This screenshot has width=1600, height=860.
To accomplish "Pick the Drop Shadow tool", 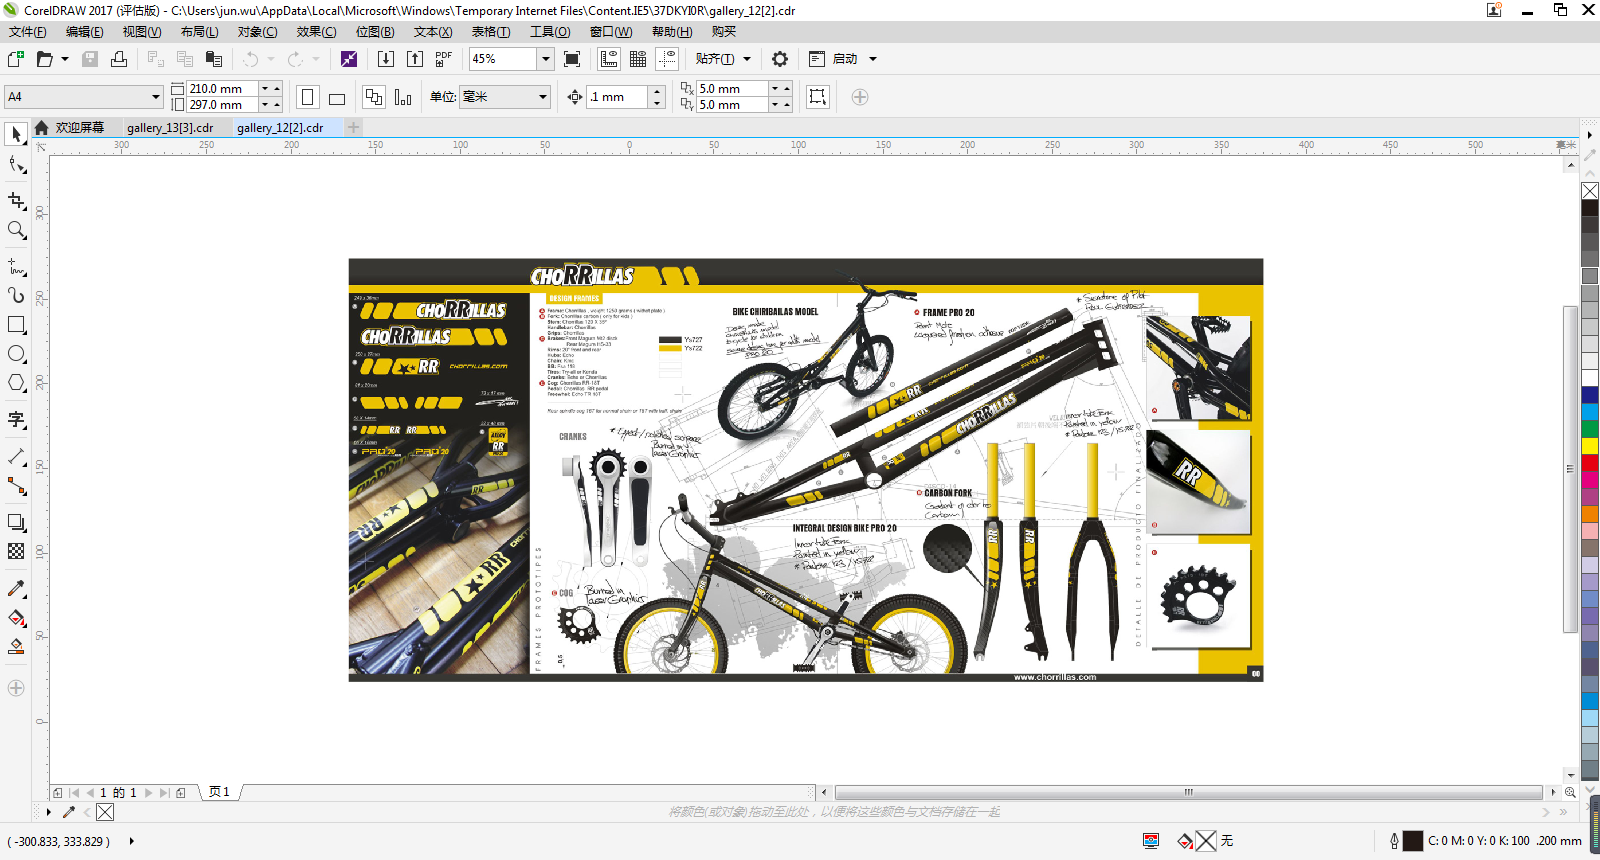I will pos(16,522).
